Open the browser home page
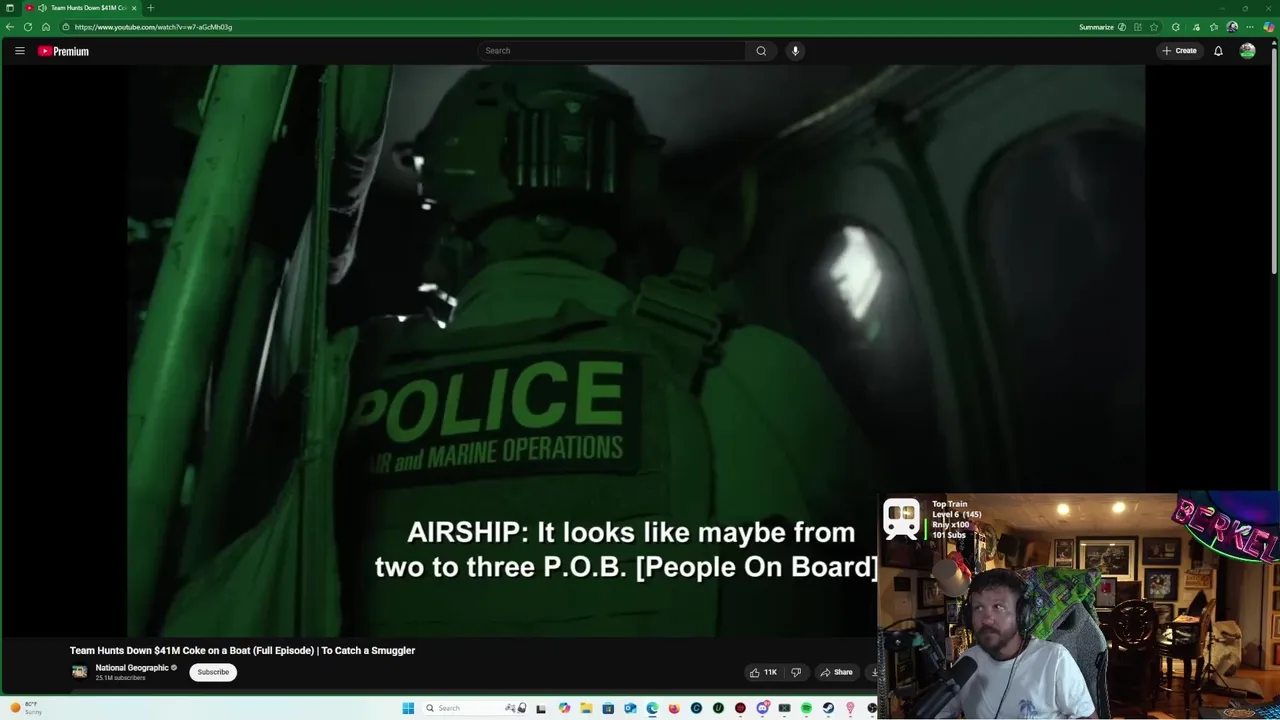 point(46,27)
